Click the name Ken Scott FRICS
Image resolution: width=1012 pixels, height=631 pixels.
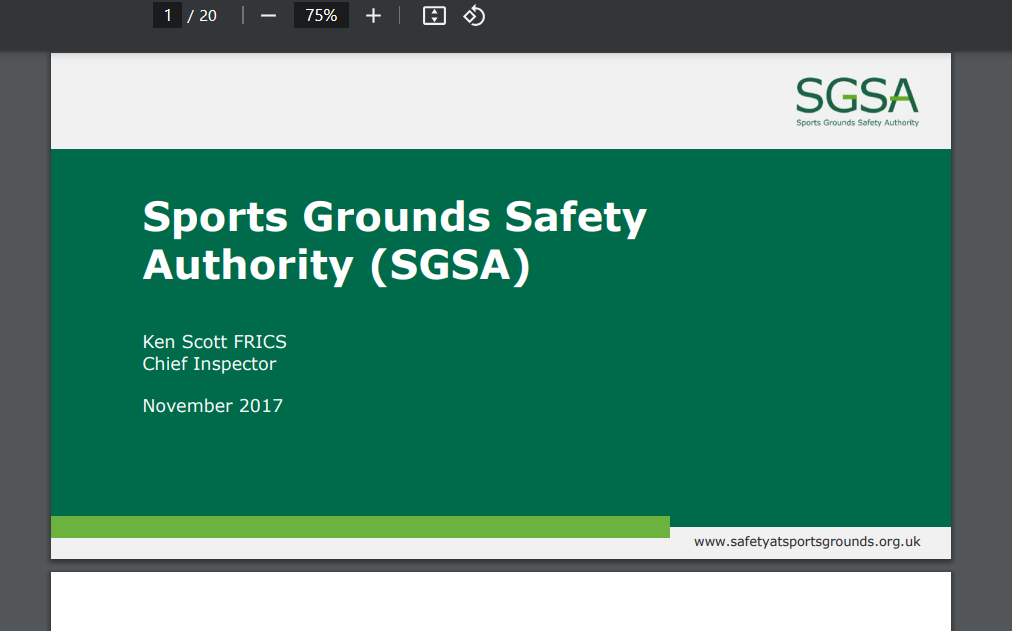click(214, 341)
